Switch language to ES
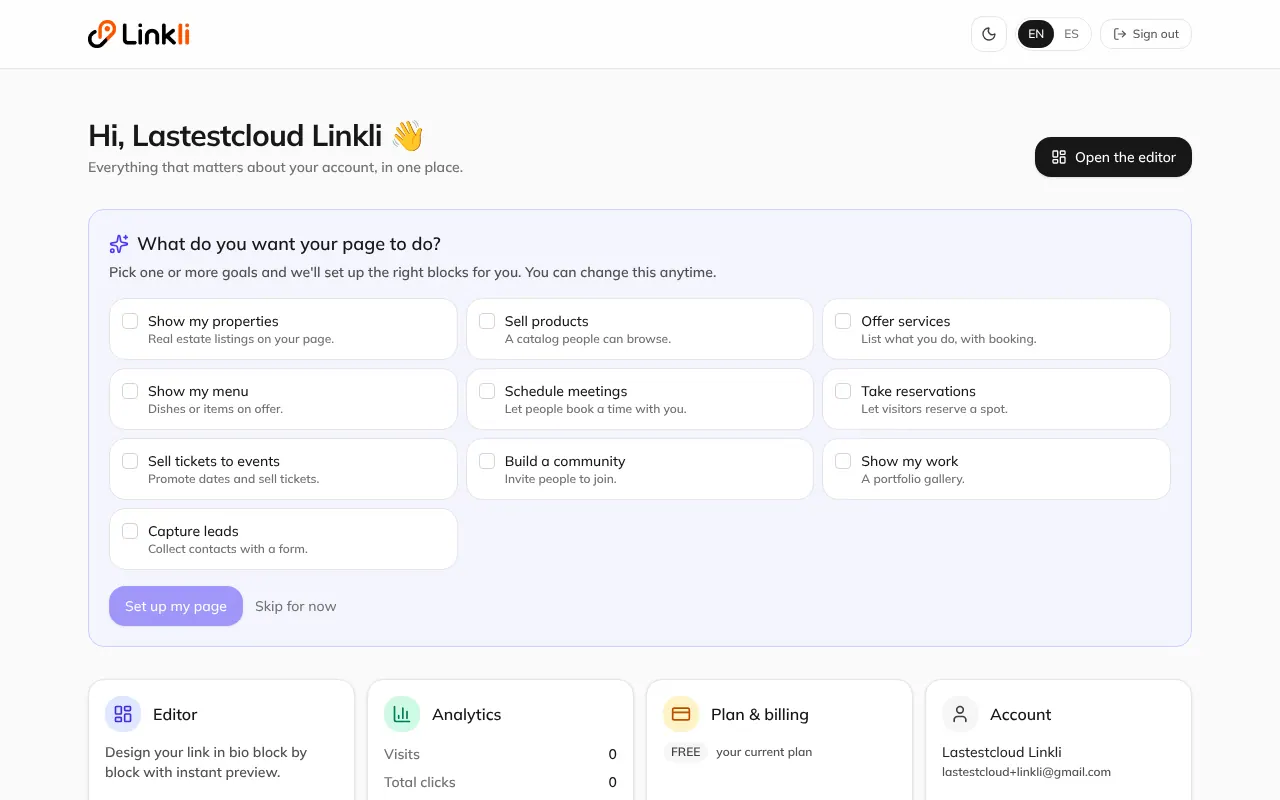1280x800 pixels. click(x=1071, y=34)
